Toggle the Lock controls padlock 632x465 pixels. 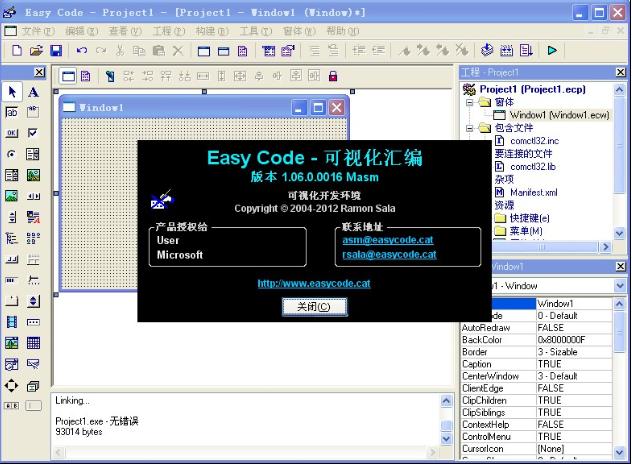pyautogui.click(x=333, y=76)
